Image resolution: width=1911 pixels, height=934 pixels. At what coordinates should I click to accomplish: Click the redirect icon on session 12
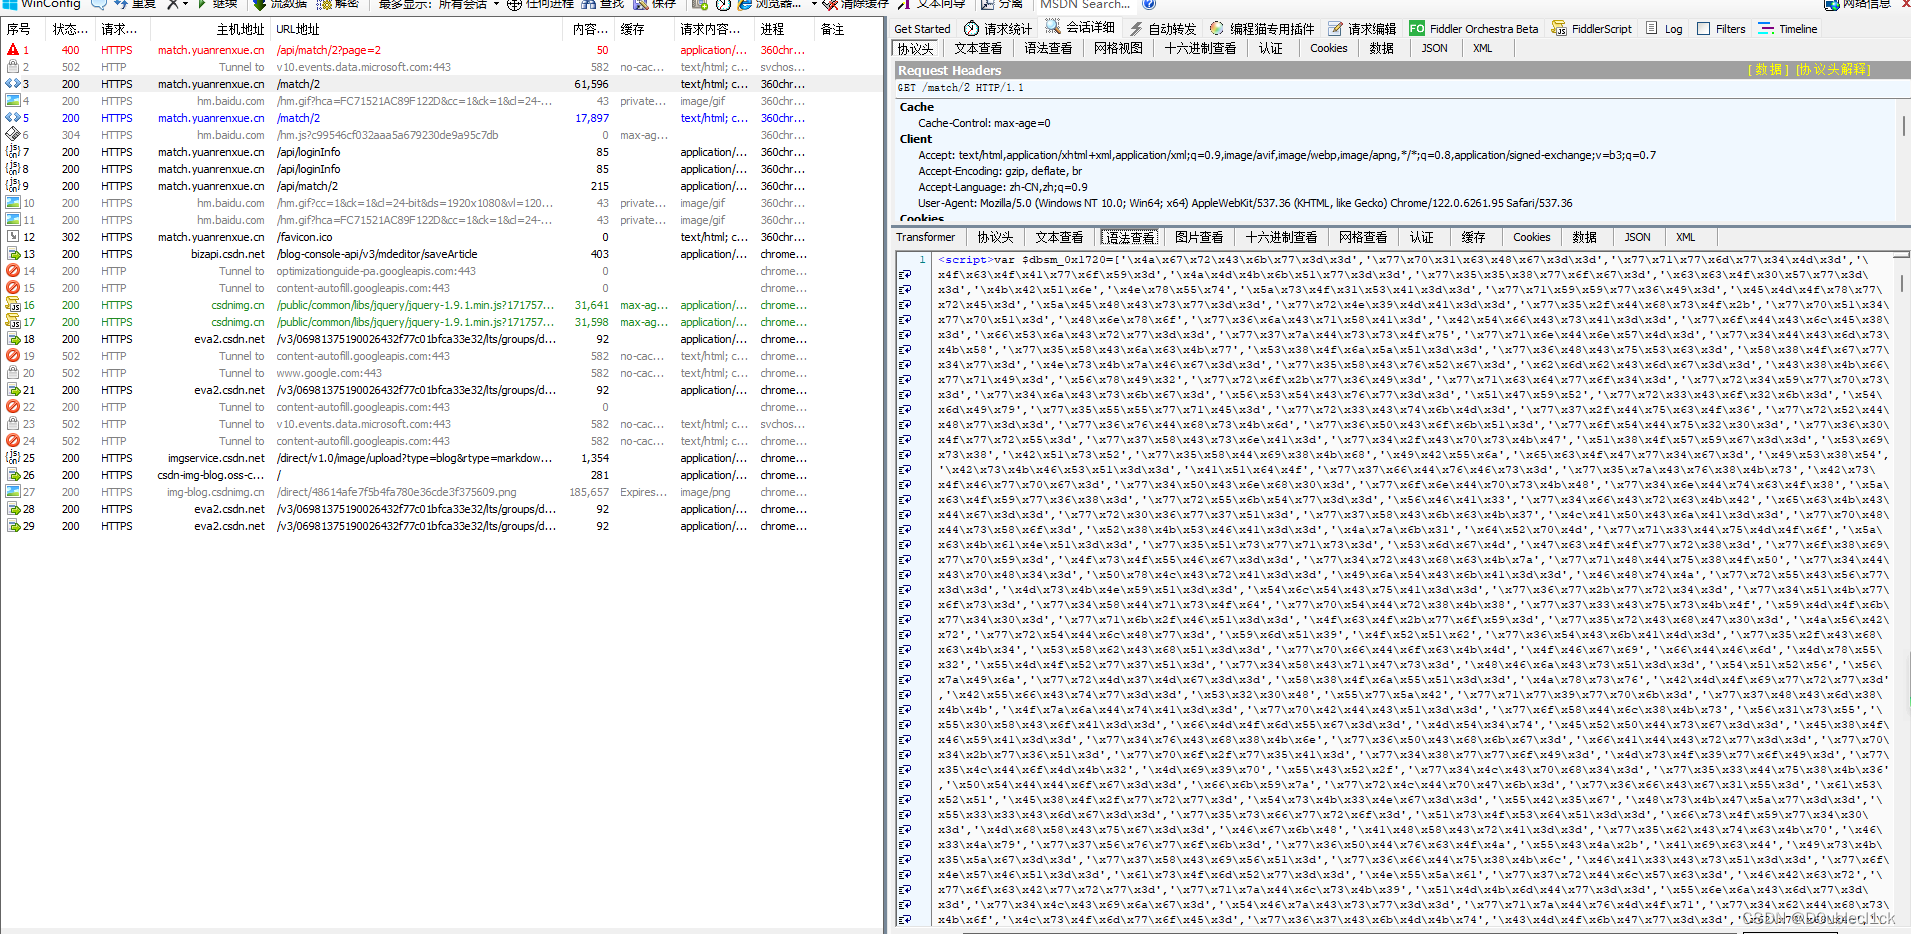(x=13, y=237)
